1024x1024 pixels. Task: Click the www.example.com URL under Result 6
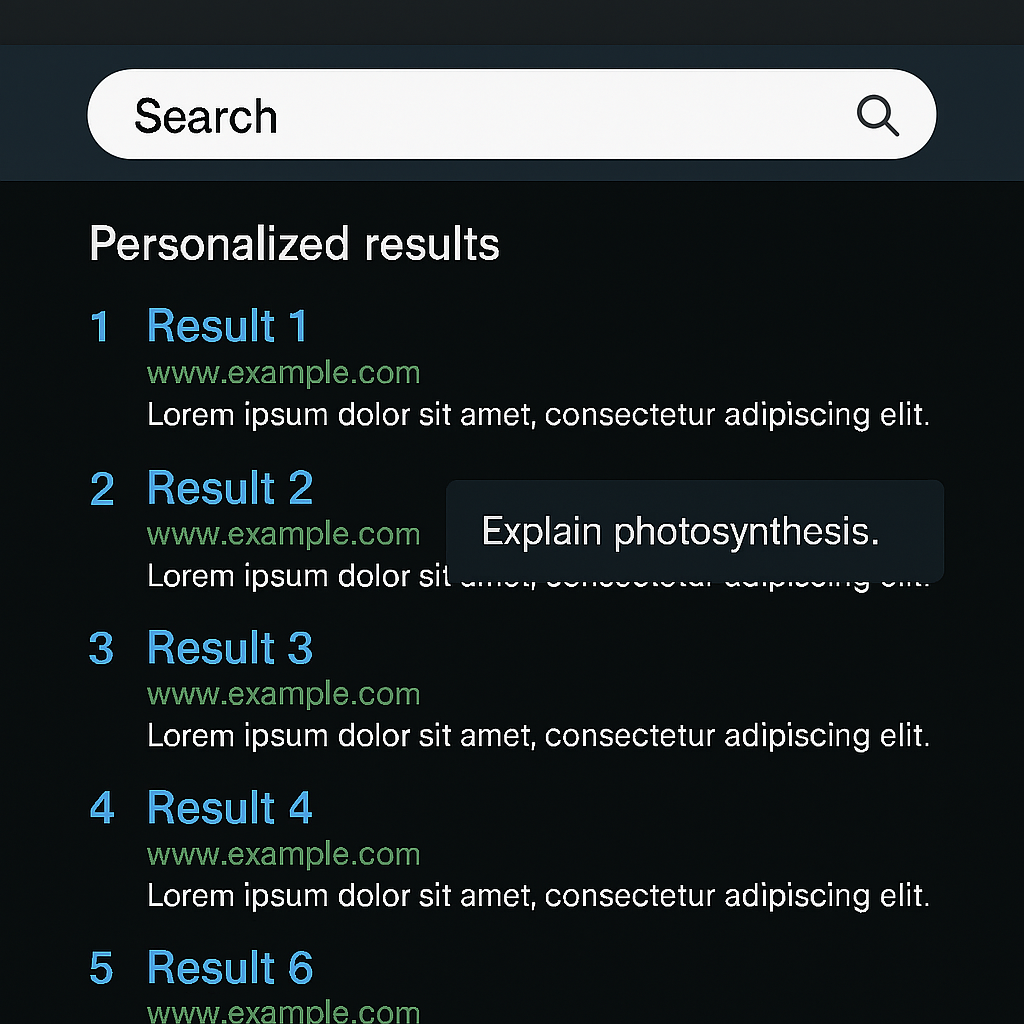[x=283, y=1010]
